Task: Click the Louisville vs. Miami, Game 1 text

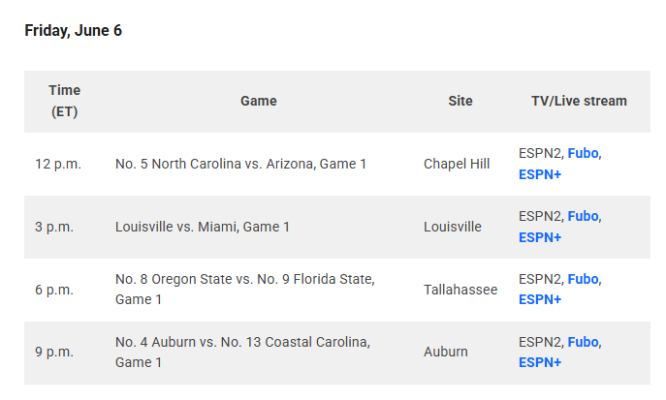Action: click(203, 227)
